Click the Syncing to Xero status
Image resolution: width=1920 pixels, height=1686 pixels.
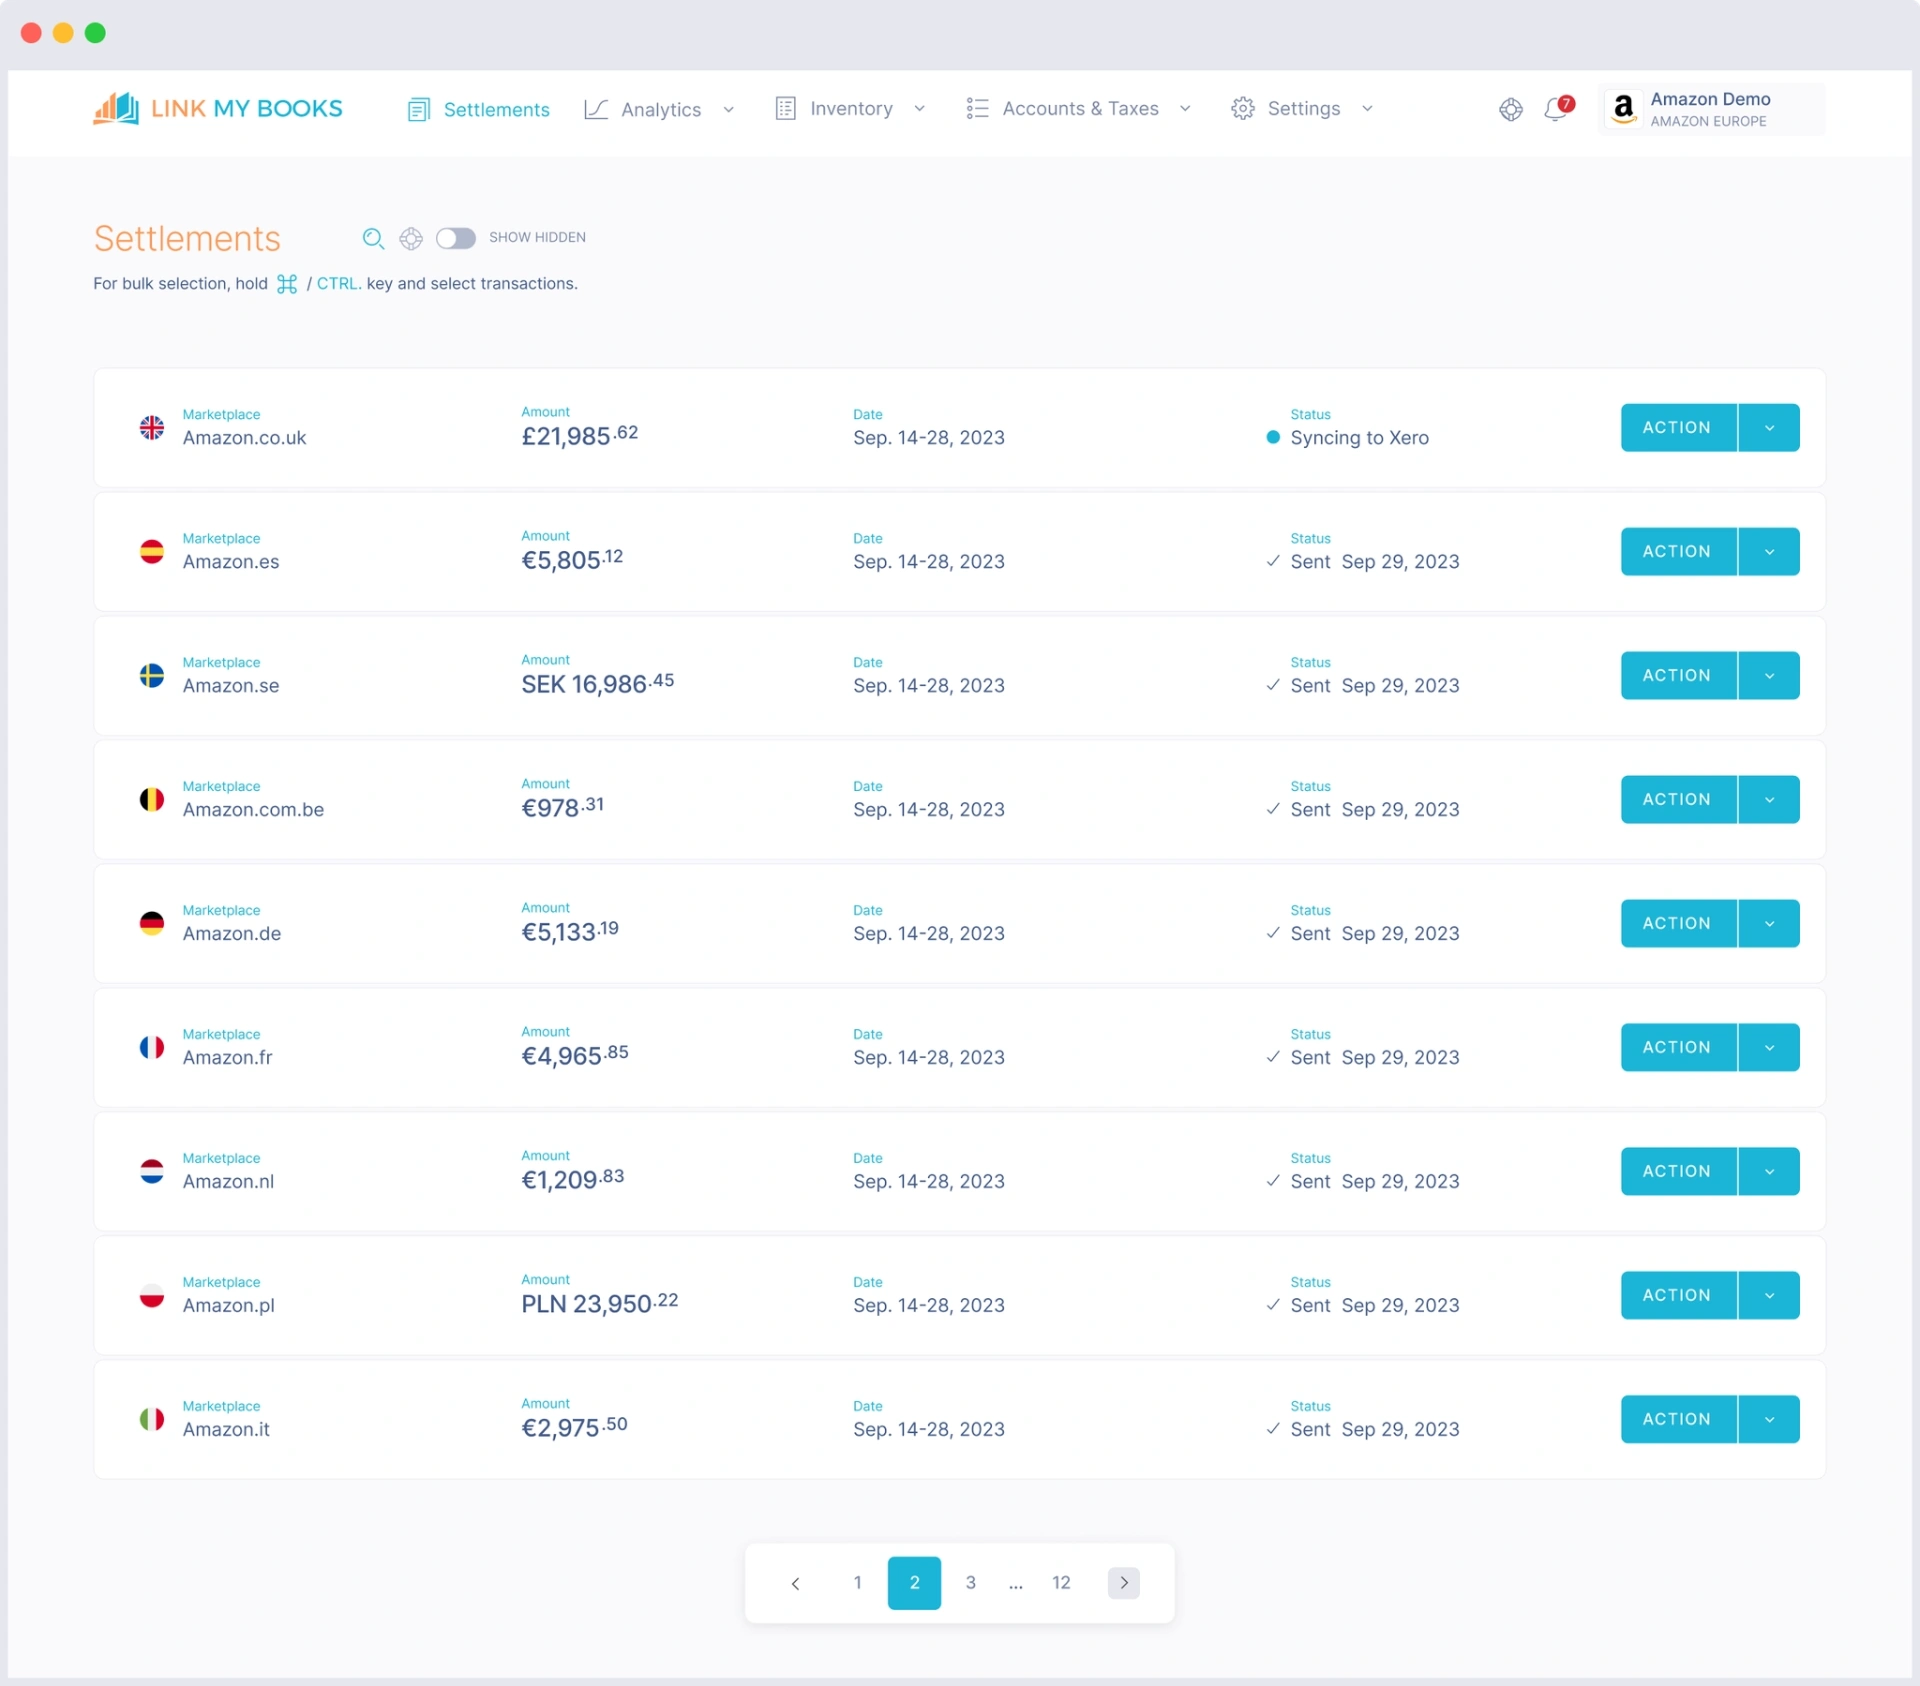[x=1348, y=438]
